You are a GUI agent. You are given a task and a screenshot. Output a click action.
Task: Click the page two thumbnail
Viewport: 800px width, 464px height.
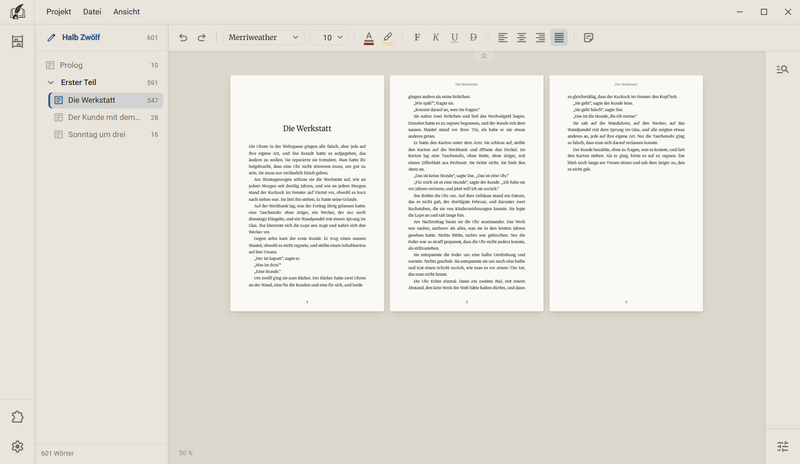click(466, 193)
